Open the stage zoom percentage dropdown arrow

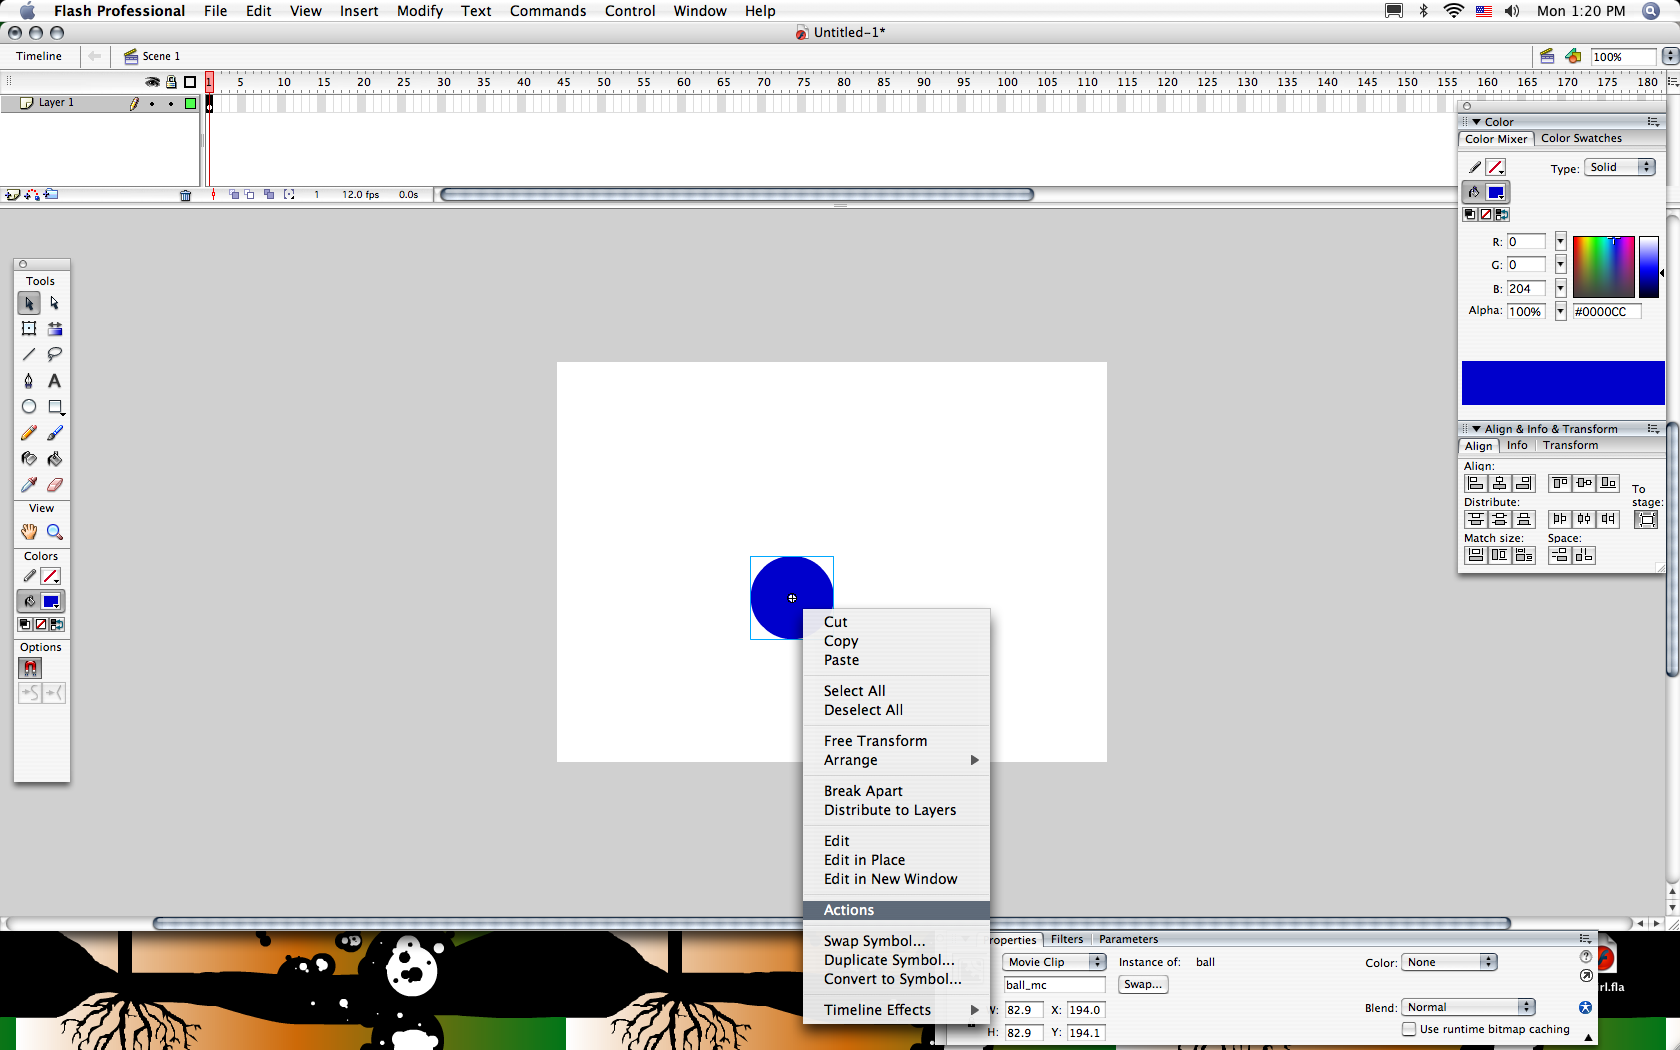(x=1670, y=56)
